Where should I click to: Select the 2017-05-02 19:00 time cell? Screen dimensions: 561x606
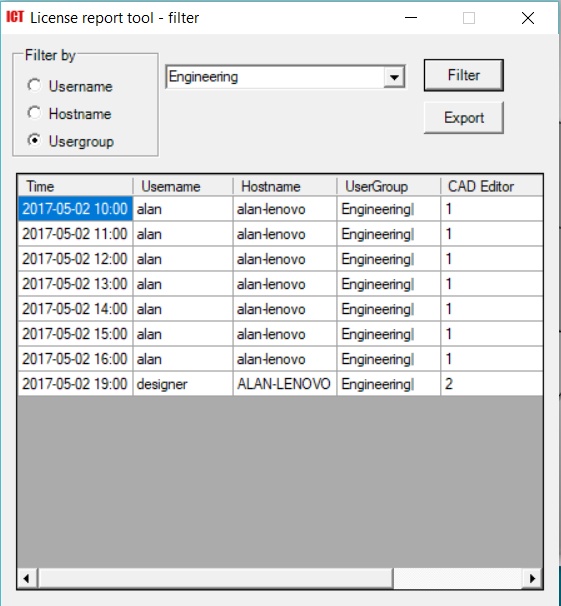[75, 384]
